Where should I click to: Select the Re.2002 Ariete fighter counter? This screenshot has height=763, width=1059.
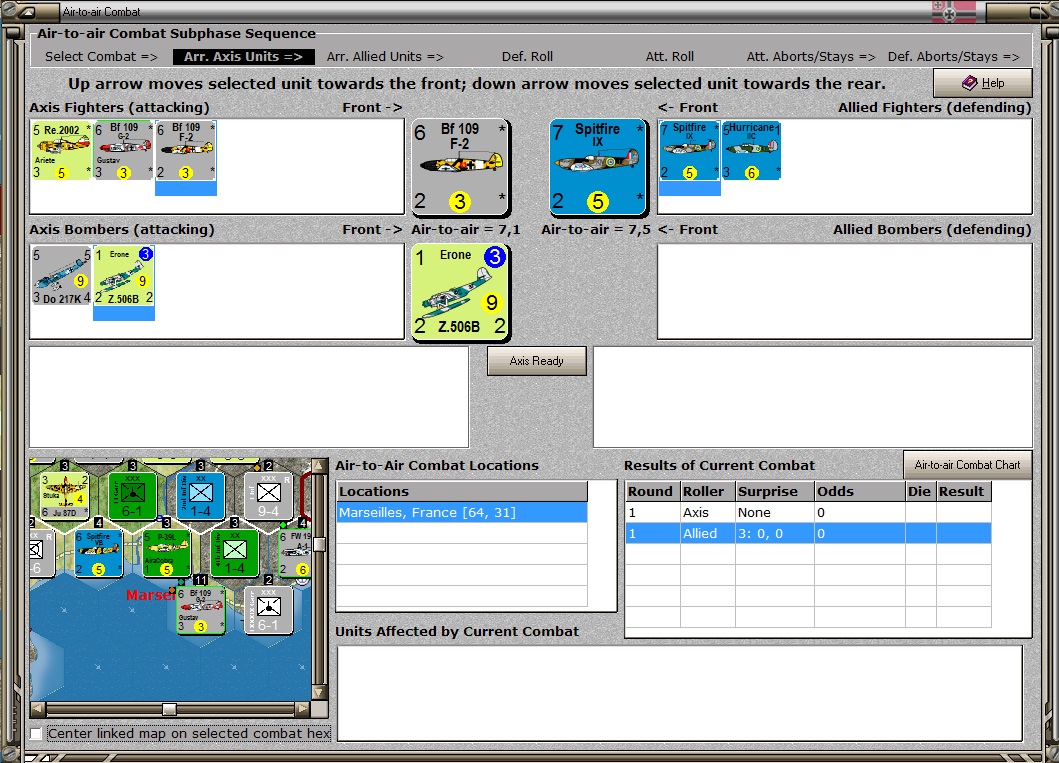61,151
